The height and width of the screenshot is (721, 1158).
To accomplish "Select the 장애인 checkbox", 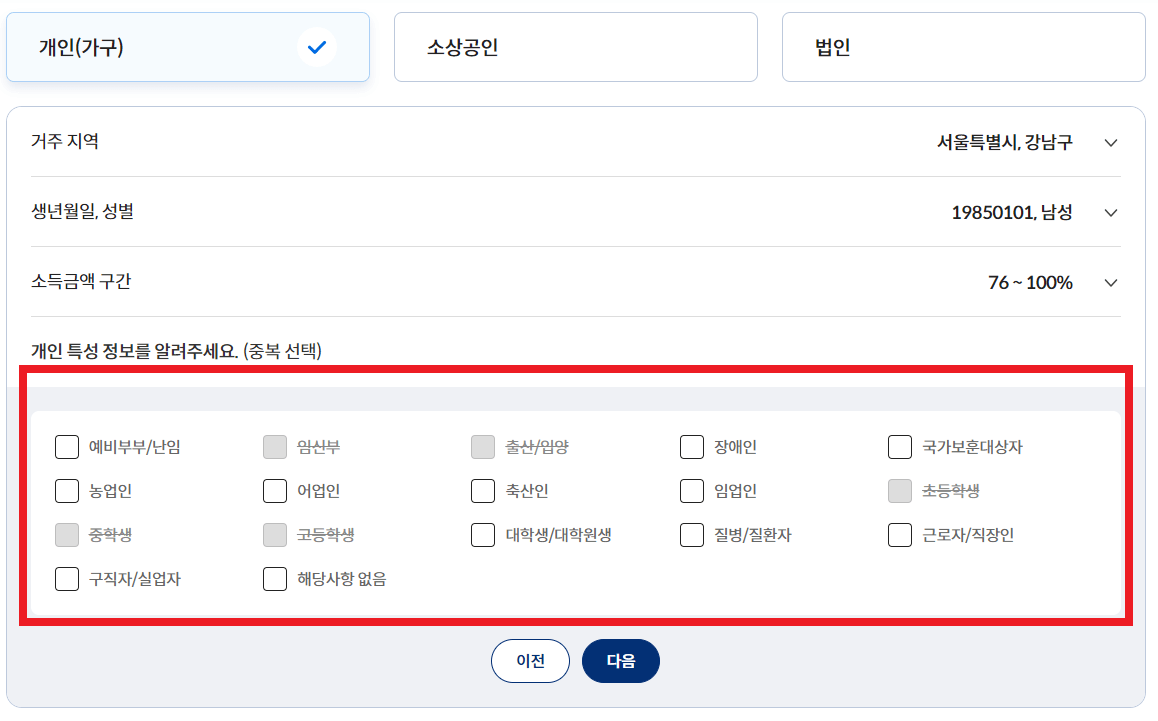I will (x=692, y=446).
